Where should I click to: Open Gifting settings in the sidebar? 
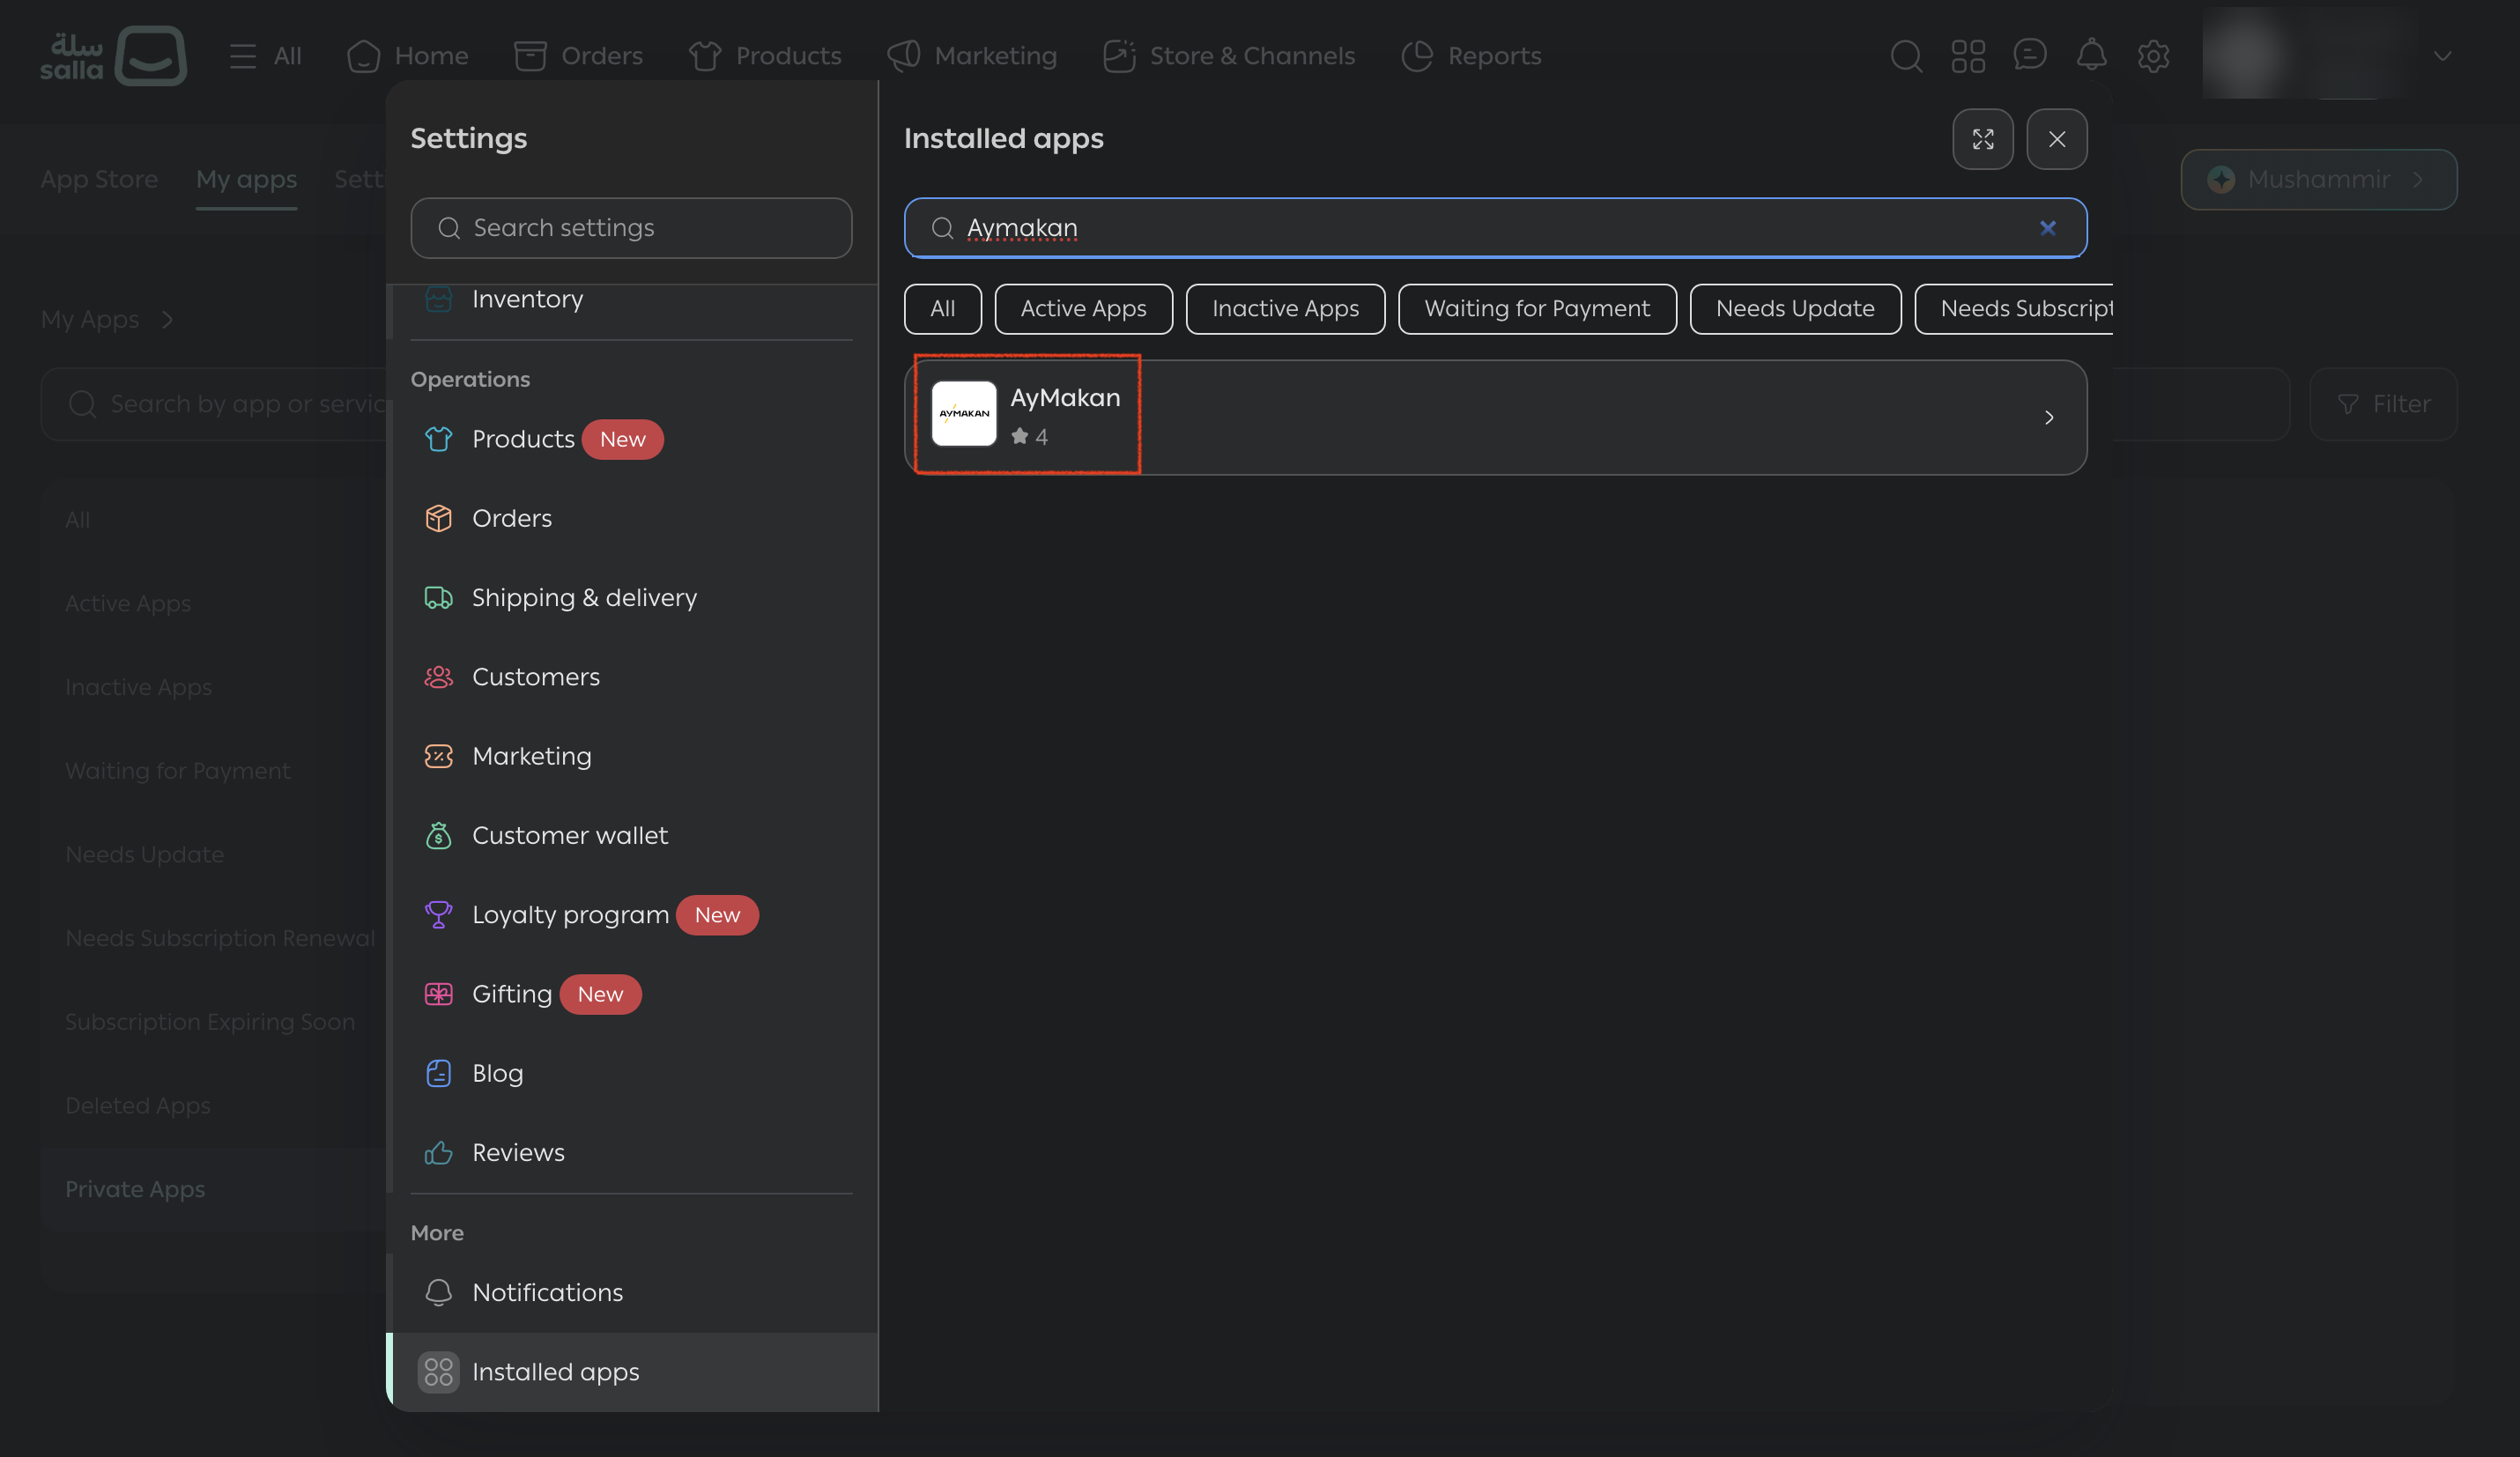click(x=511, y=994)
